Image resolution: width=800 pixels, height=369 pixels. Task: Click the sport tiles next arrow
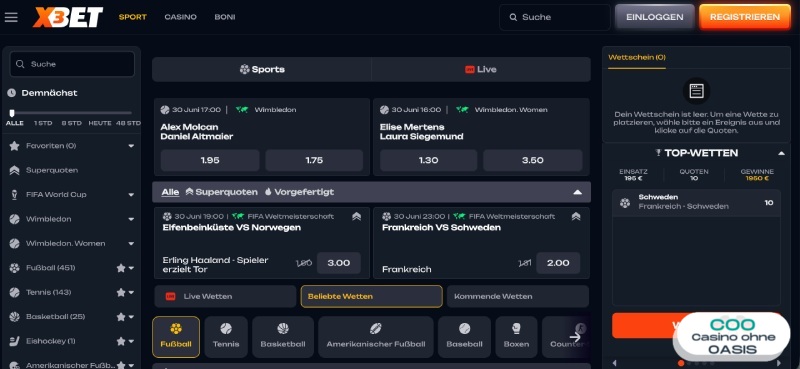click(575, 337)
